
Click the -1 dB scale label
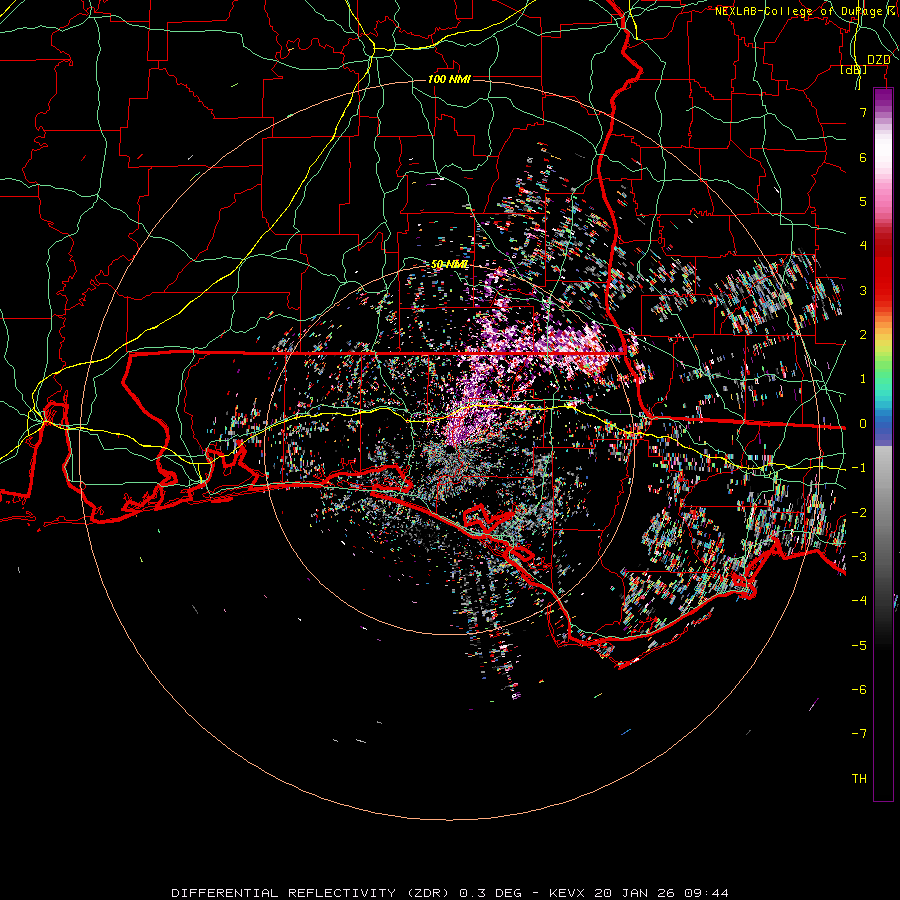pyautogui.click(x=859, y=468)
